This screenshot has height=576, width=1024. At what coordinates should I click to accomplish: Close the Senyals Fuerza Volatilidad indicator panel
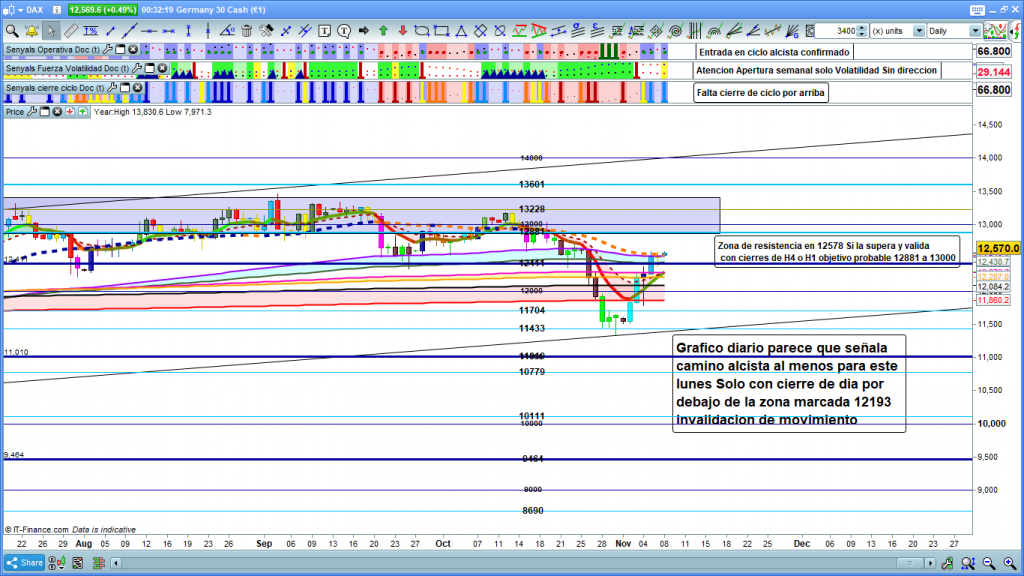tap(162, 68)
